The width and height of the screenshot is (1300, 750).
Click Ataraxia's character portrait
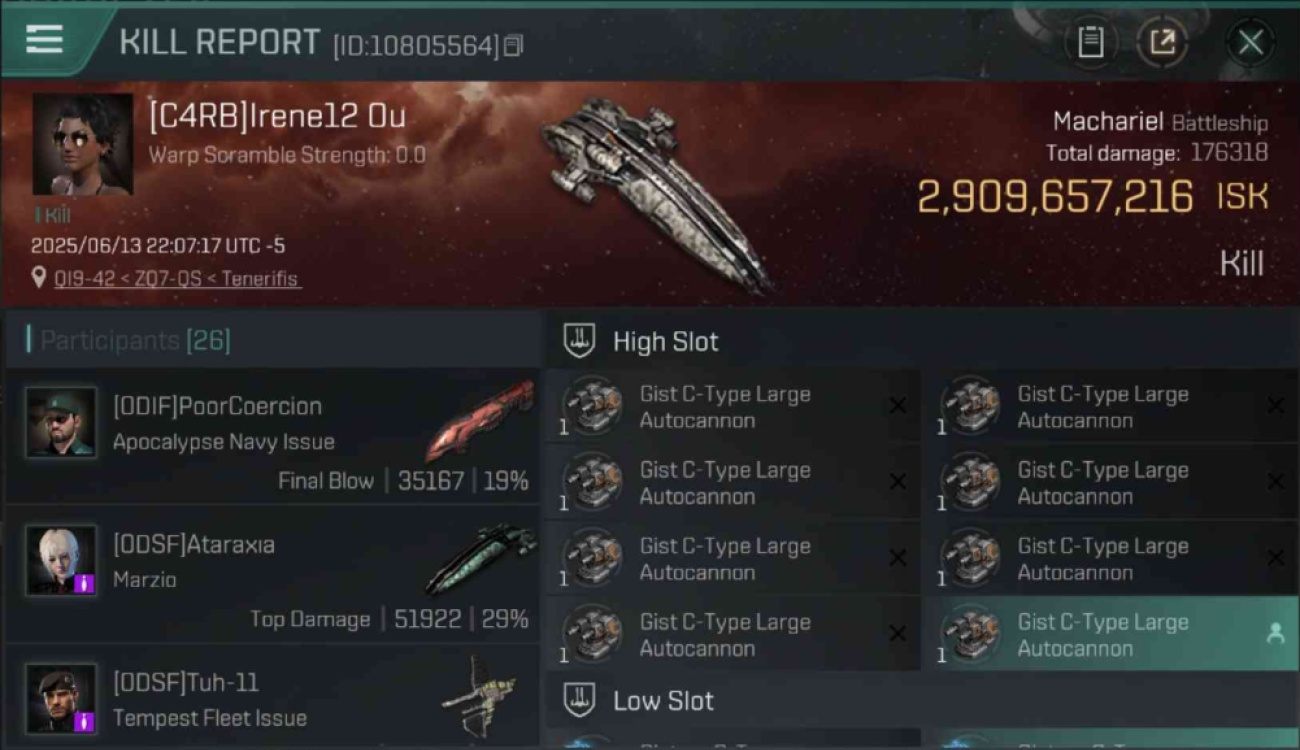click(61, 560)
